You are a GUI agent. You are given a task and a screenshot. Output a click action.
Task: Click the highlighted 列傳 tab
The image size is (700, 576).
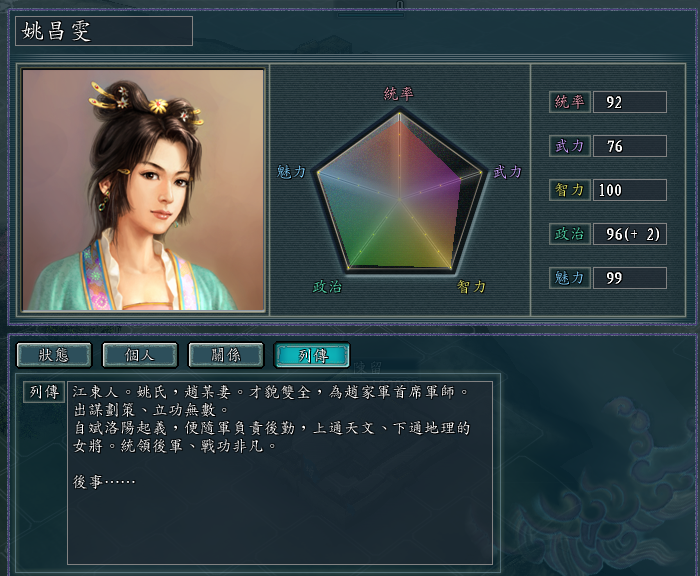(x=312, y=355)
